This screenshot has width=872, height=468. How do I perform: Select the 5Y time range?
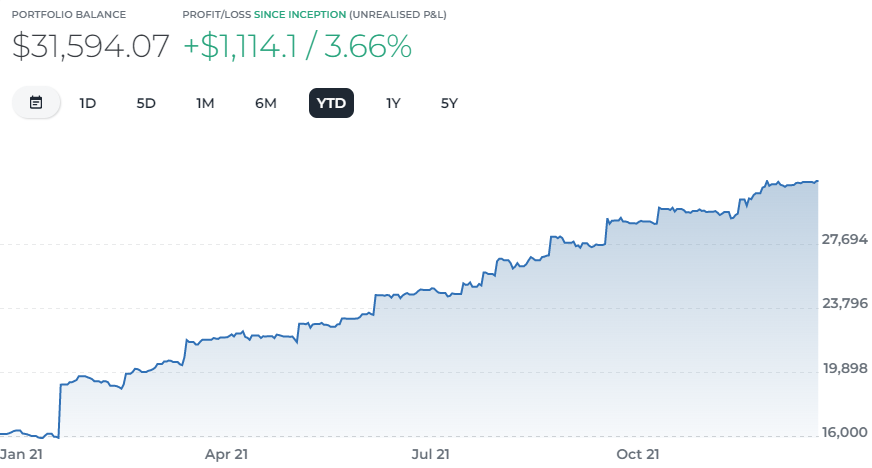(449, 103)
